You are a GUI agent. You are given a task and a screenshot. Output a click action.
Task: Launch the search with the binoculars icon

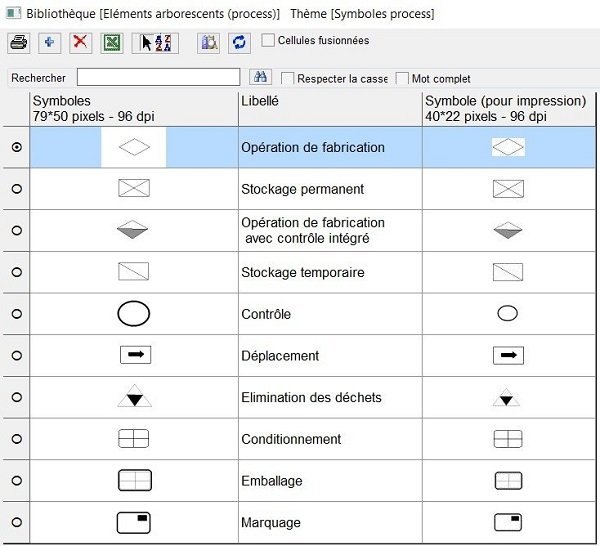coord(261,77)
